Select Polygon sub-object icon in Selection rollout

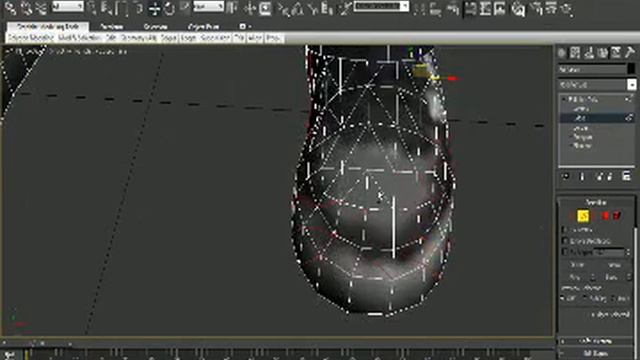(606, 216)
